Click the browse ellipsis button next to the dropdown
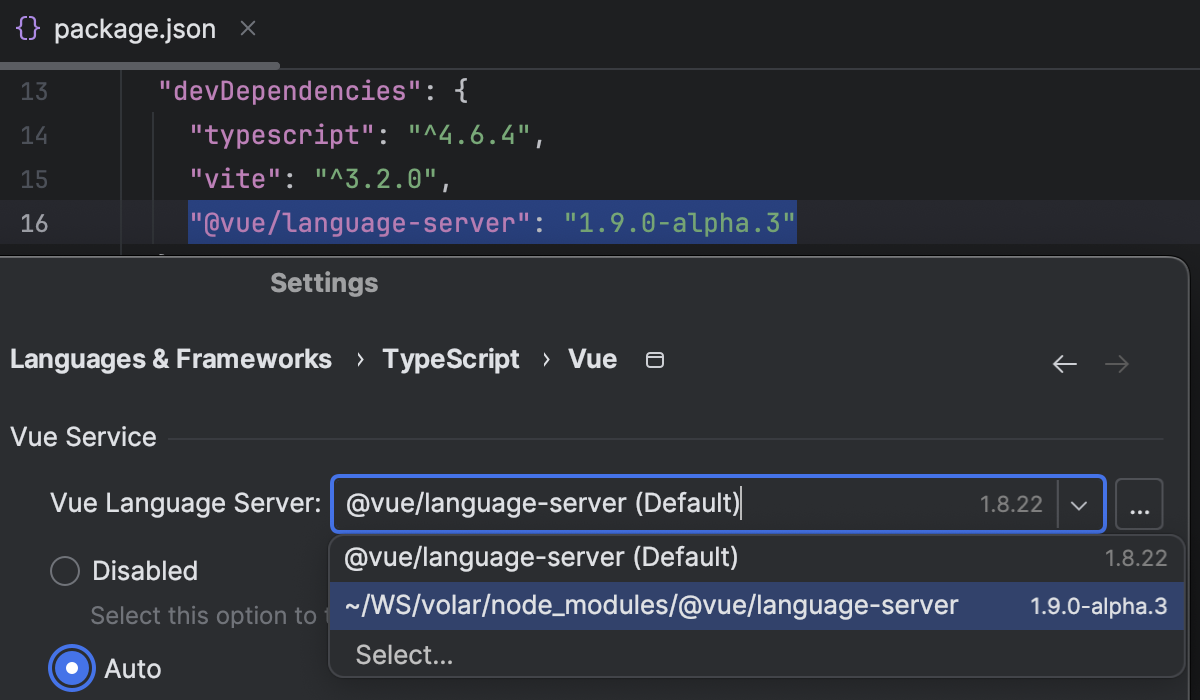This screenshot has height=700, width=1200. point(1139,504)
